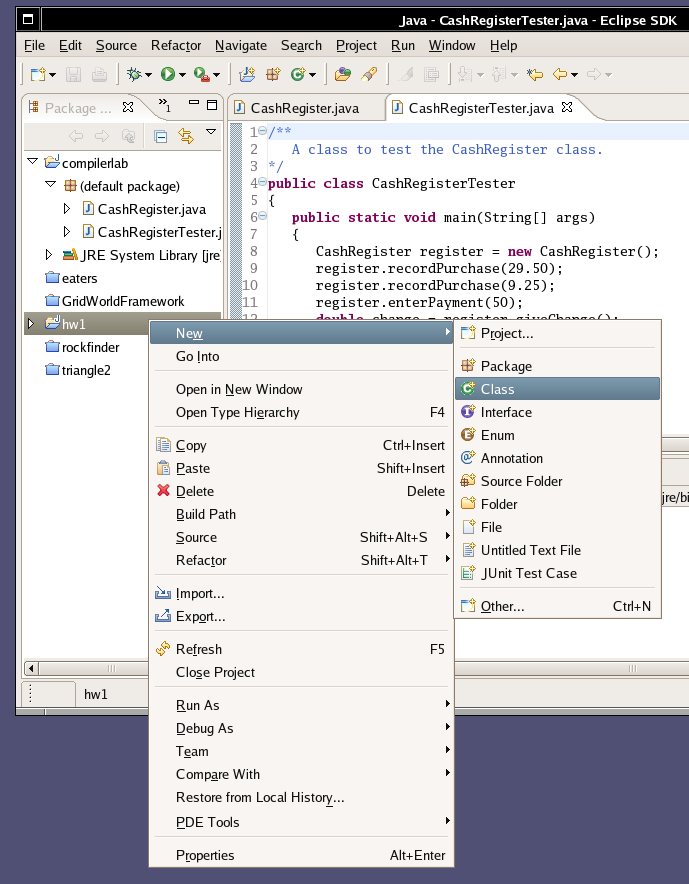
Task: Click the Open Type toolbar icon
Action: pyautogui.click(x=342, y=74)
